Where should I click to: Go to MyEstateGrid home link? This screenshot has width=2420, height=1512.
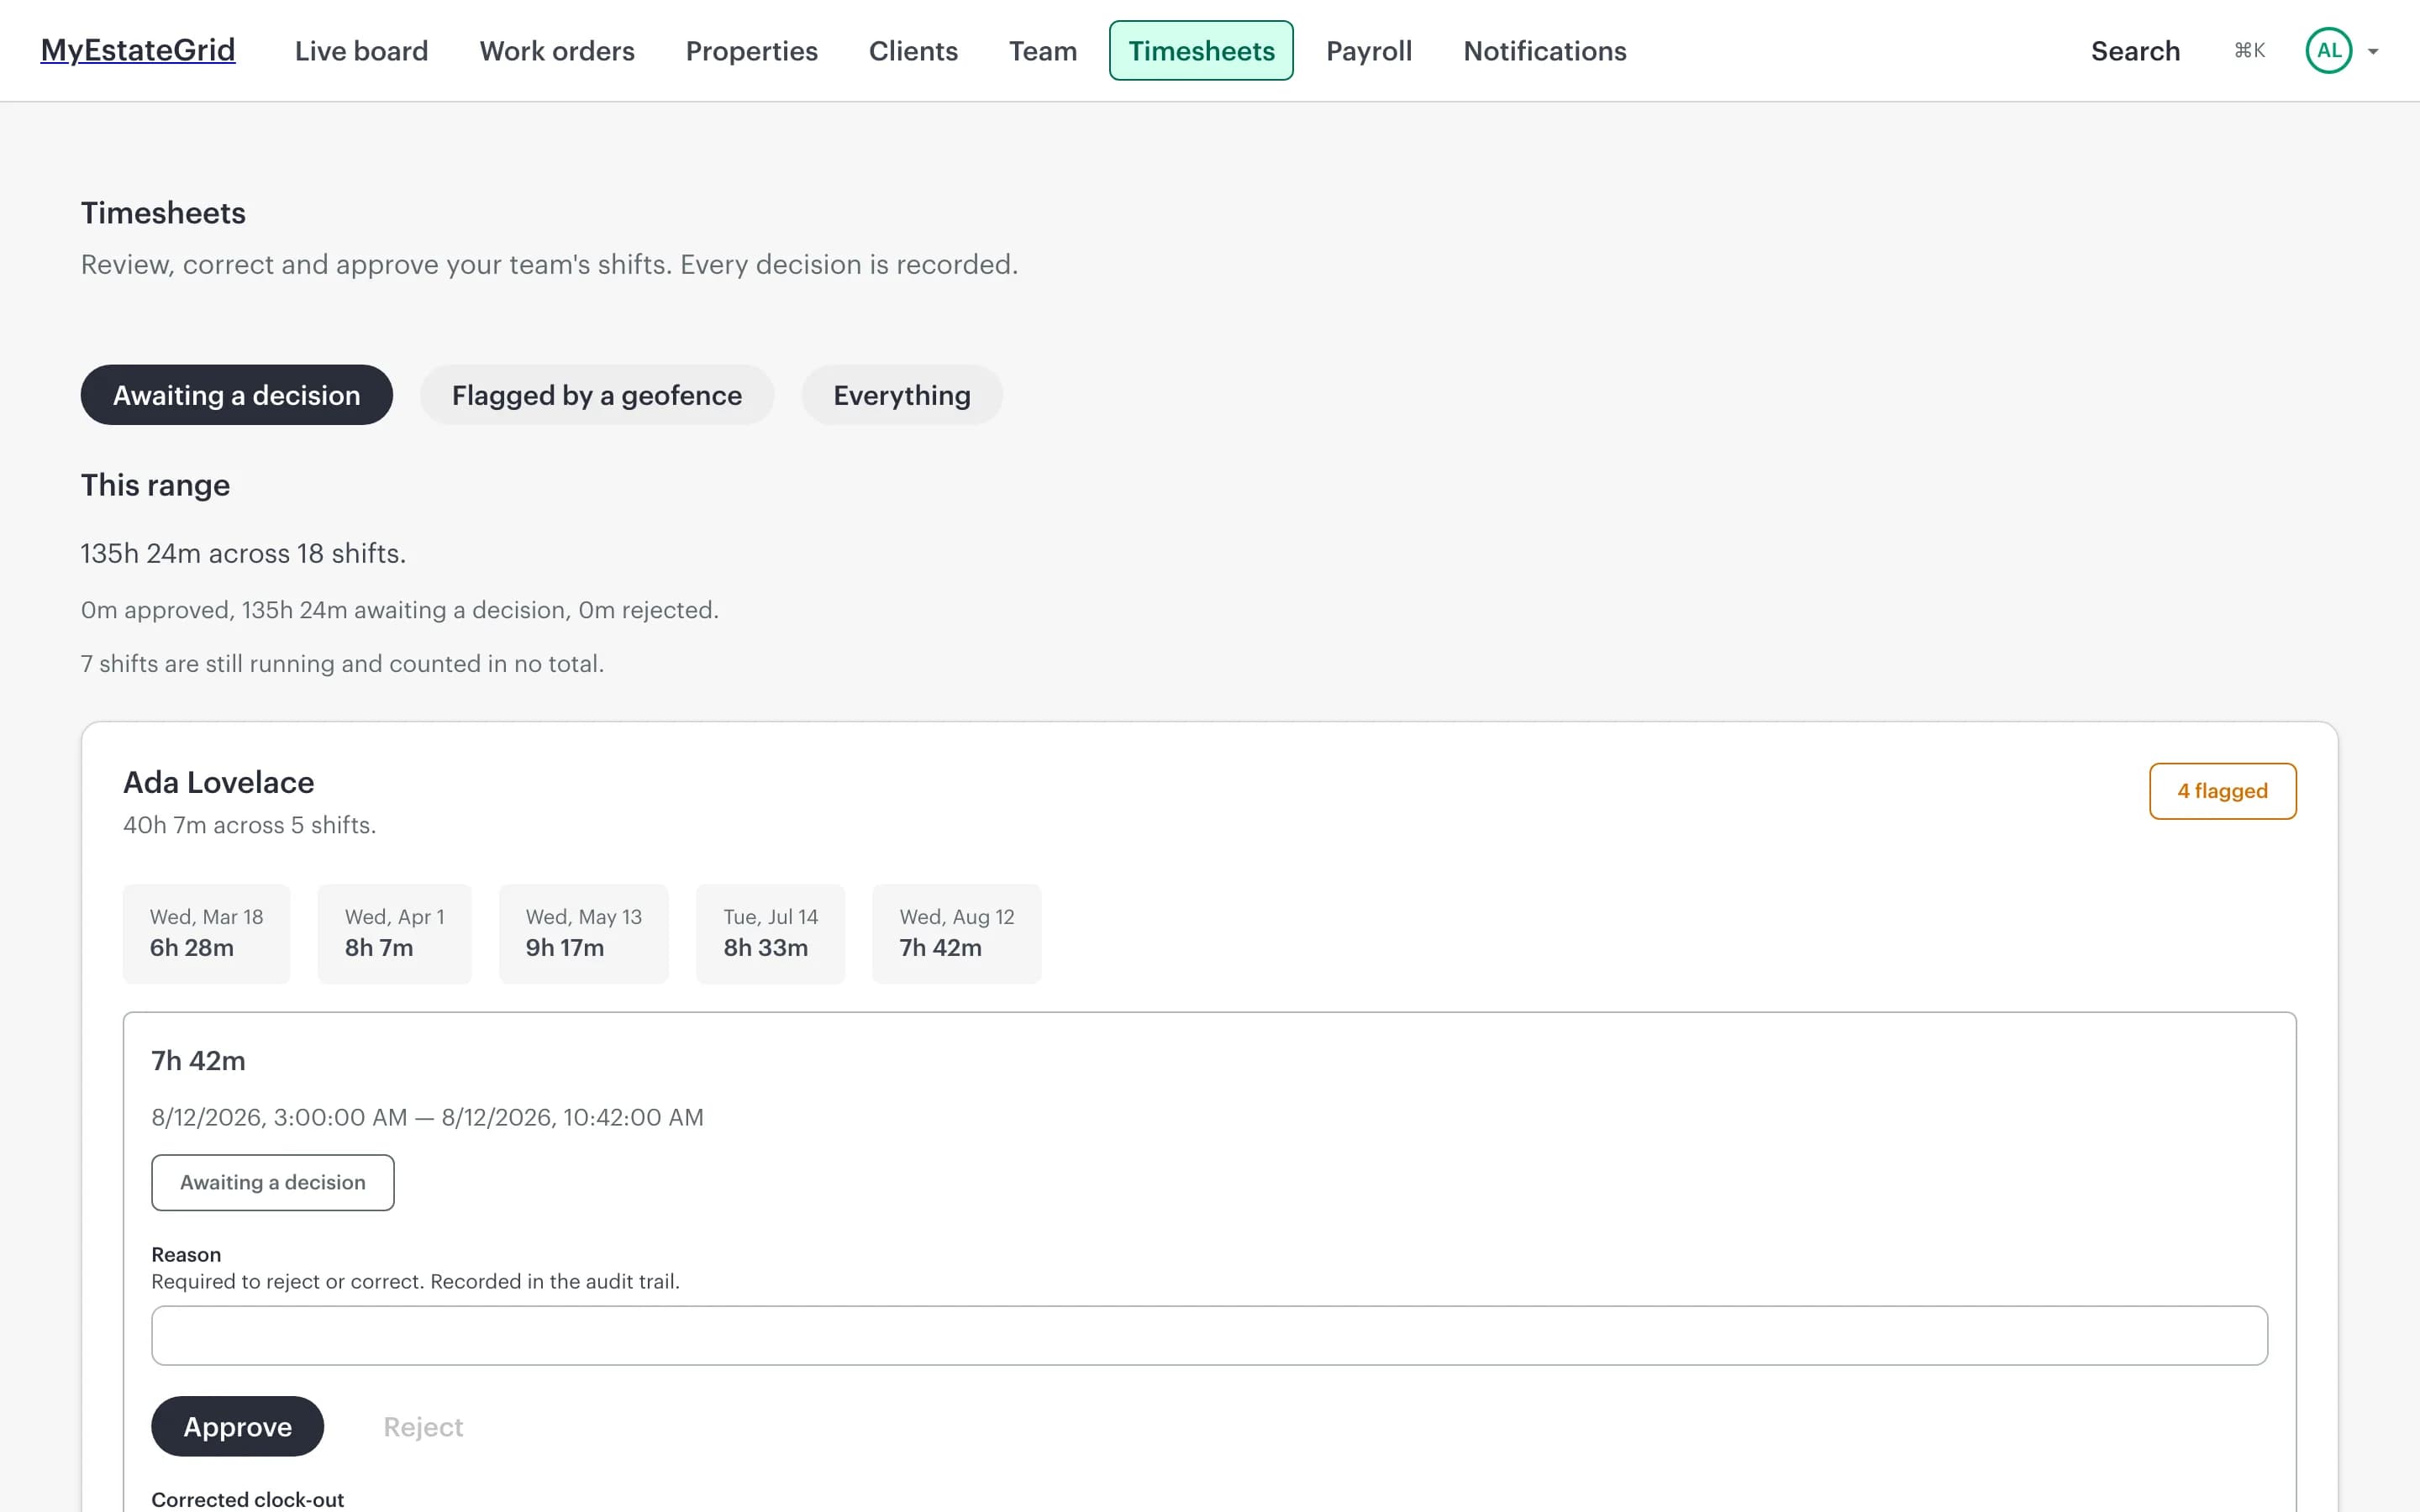138,50
